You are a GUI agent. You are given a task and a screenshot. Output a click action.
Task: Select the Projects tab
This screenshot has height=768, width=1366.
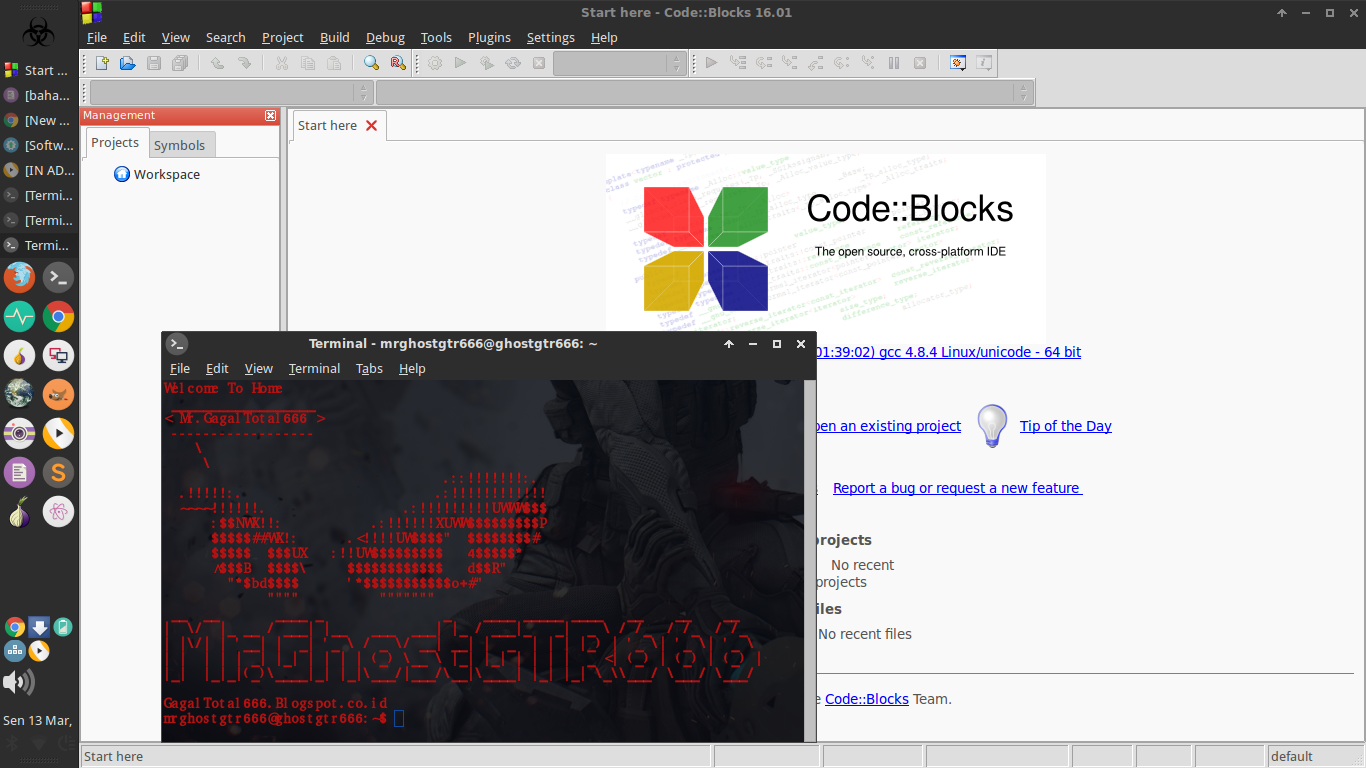pyautogui.click(x=115, y=142)
